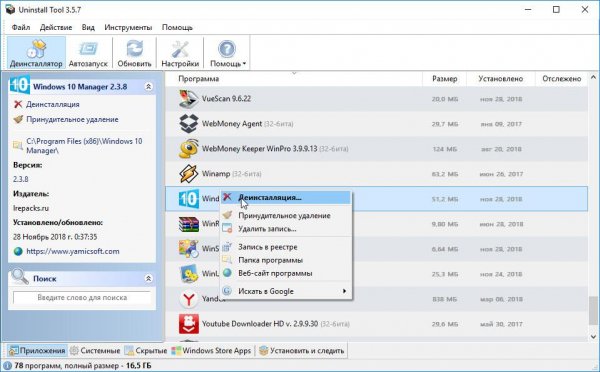Click the magnifier icon in Поиск panel
This screenshot has width=600, height=372.
coord(20,276)
